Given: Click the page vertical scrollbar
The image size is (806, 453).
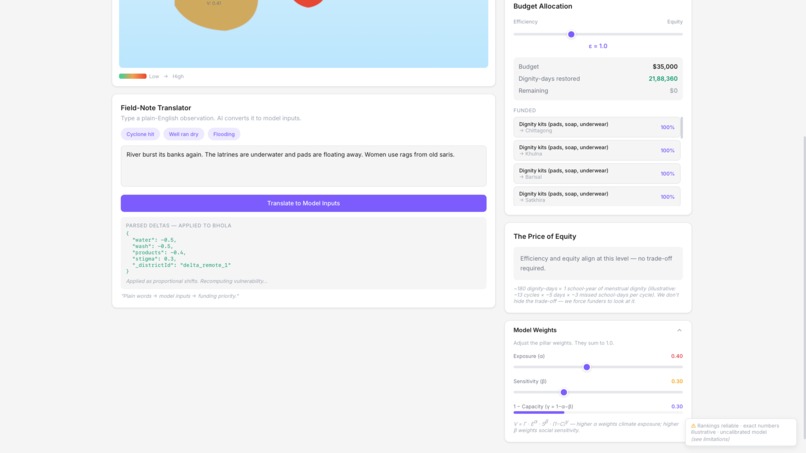Looking at the screenshot, I should point(804,288).
